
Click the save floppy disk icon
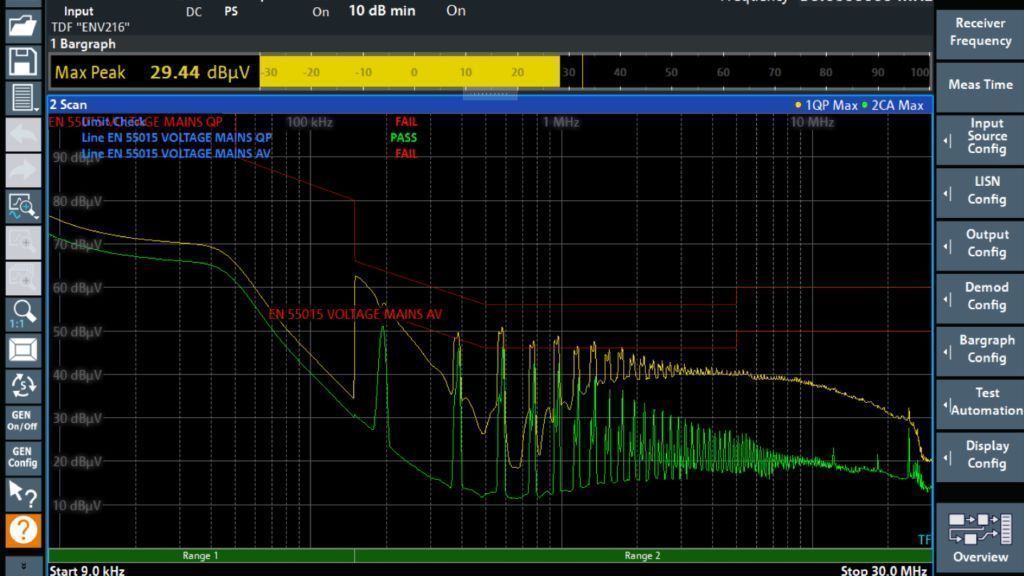[x=22, y=62]
